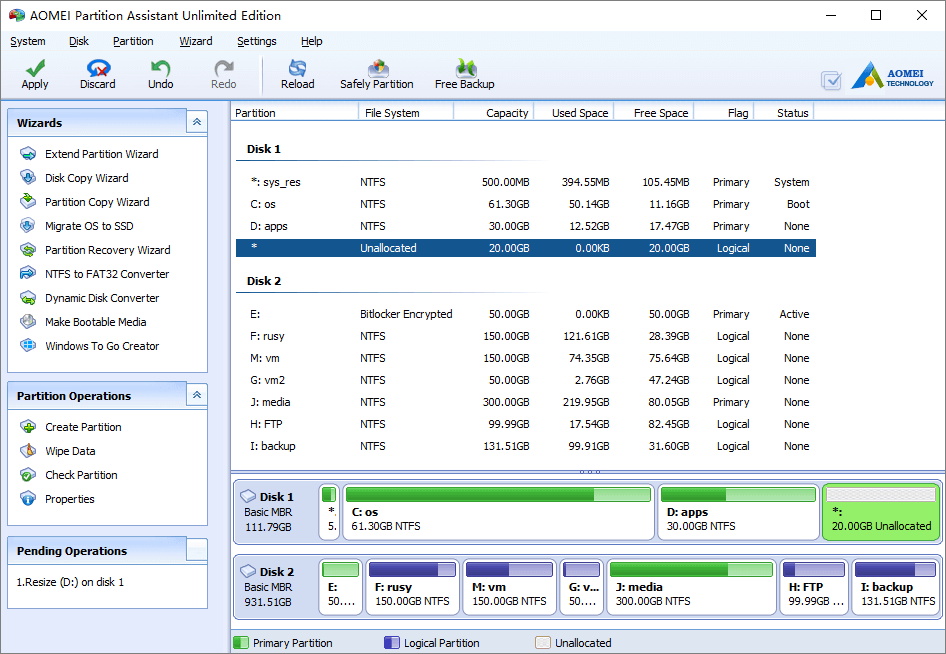Click the NTFS to FAT32 Converter icon
Screen dimensions: 946x654
point(28,273)
